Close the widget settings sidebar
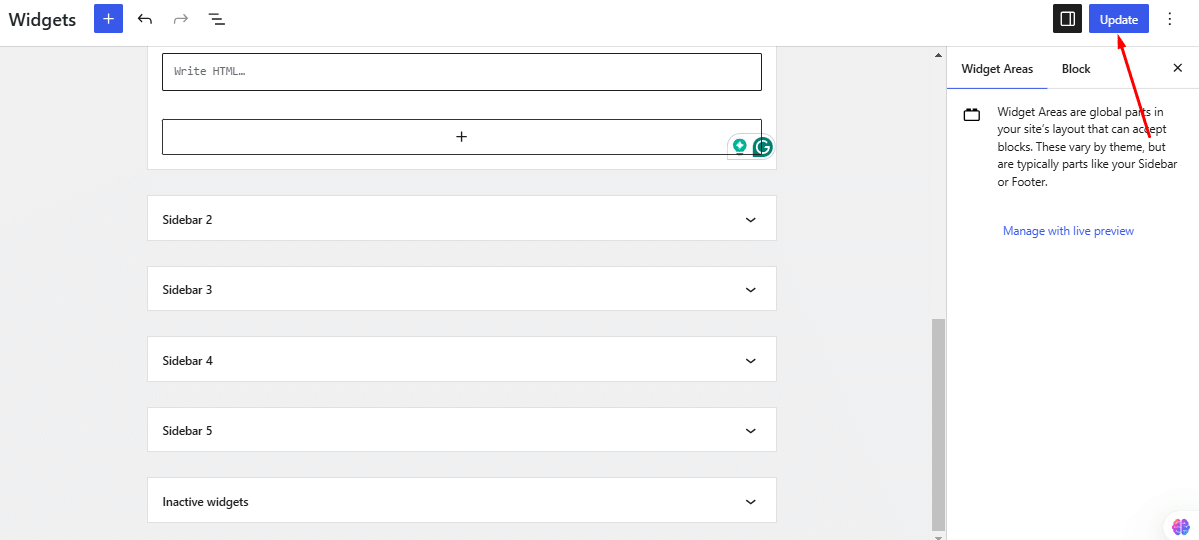Screen dimensions: 1199x540 (x=1177, y=69)
